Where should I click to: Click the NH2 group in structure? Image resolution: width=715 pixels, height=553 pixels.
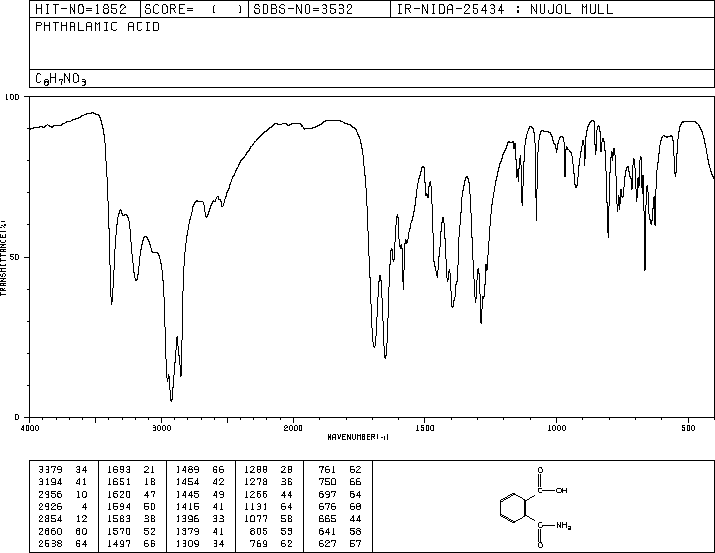pos(564,526)
